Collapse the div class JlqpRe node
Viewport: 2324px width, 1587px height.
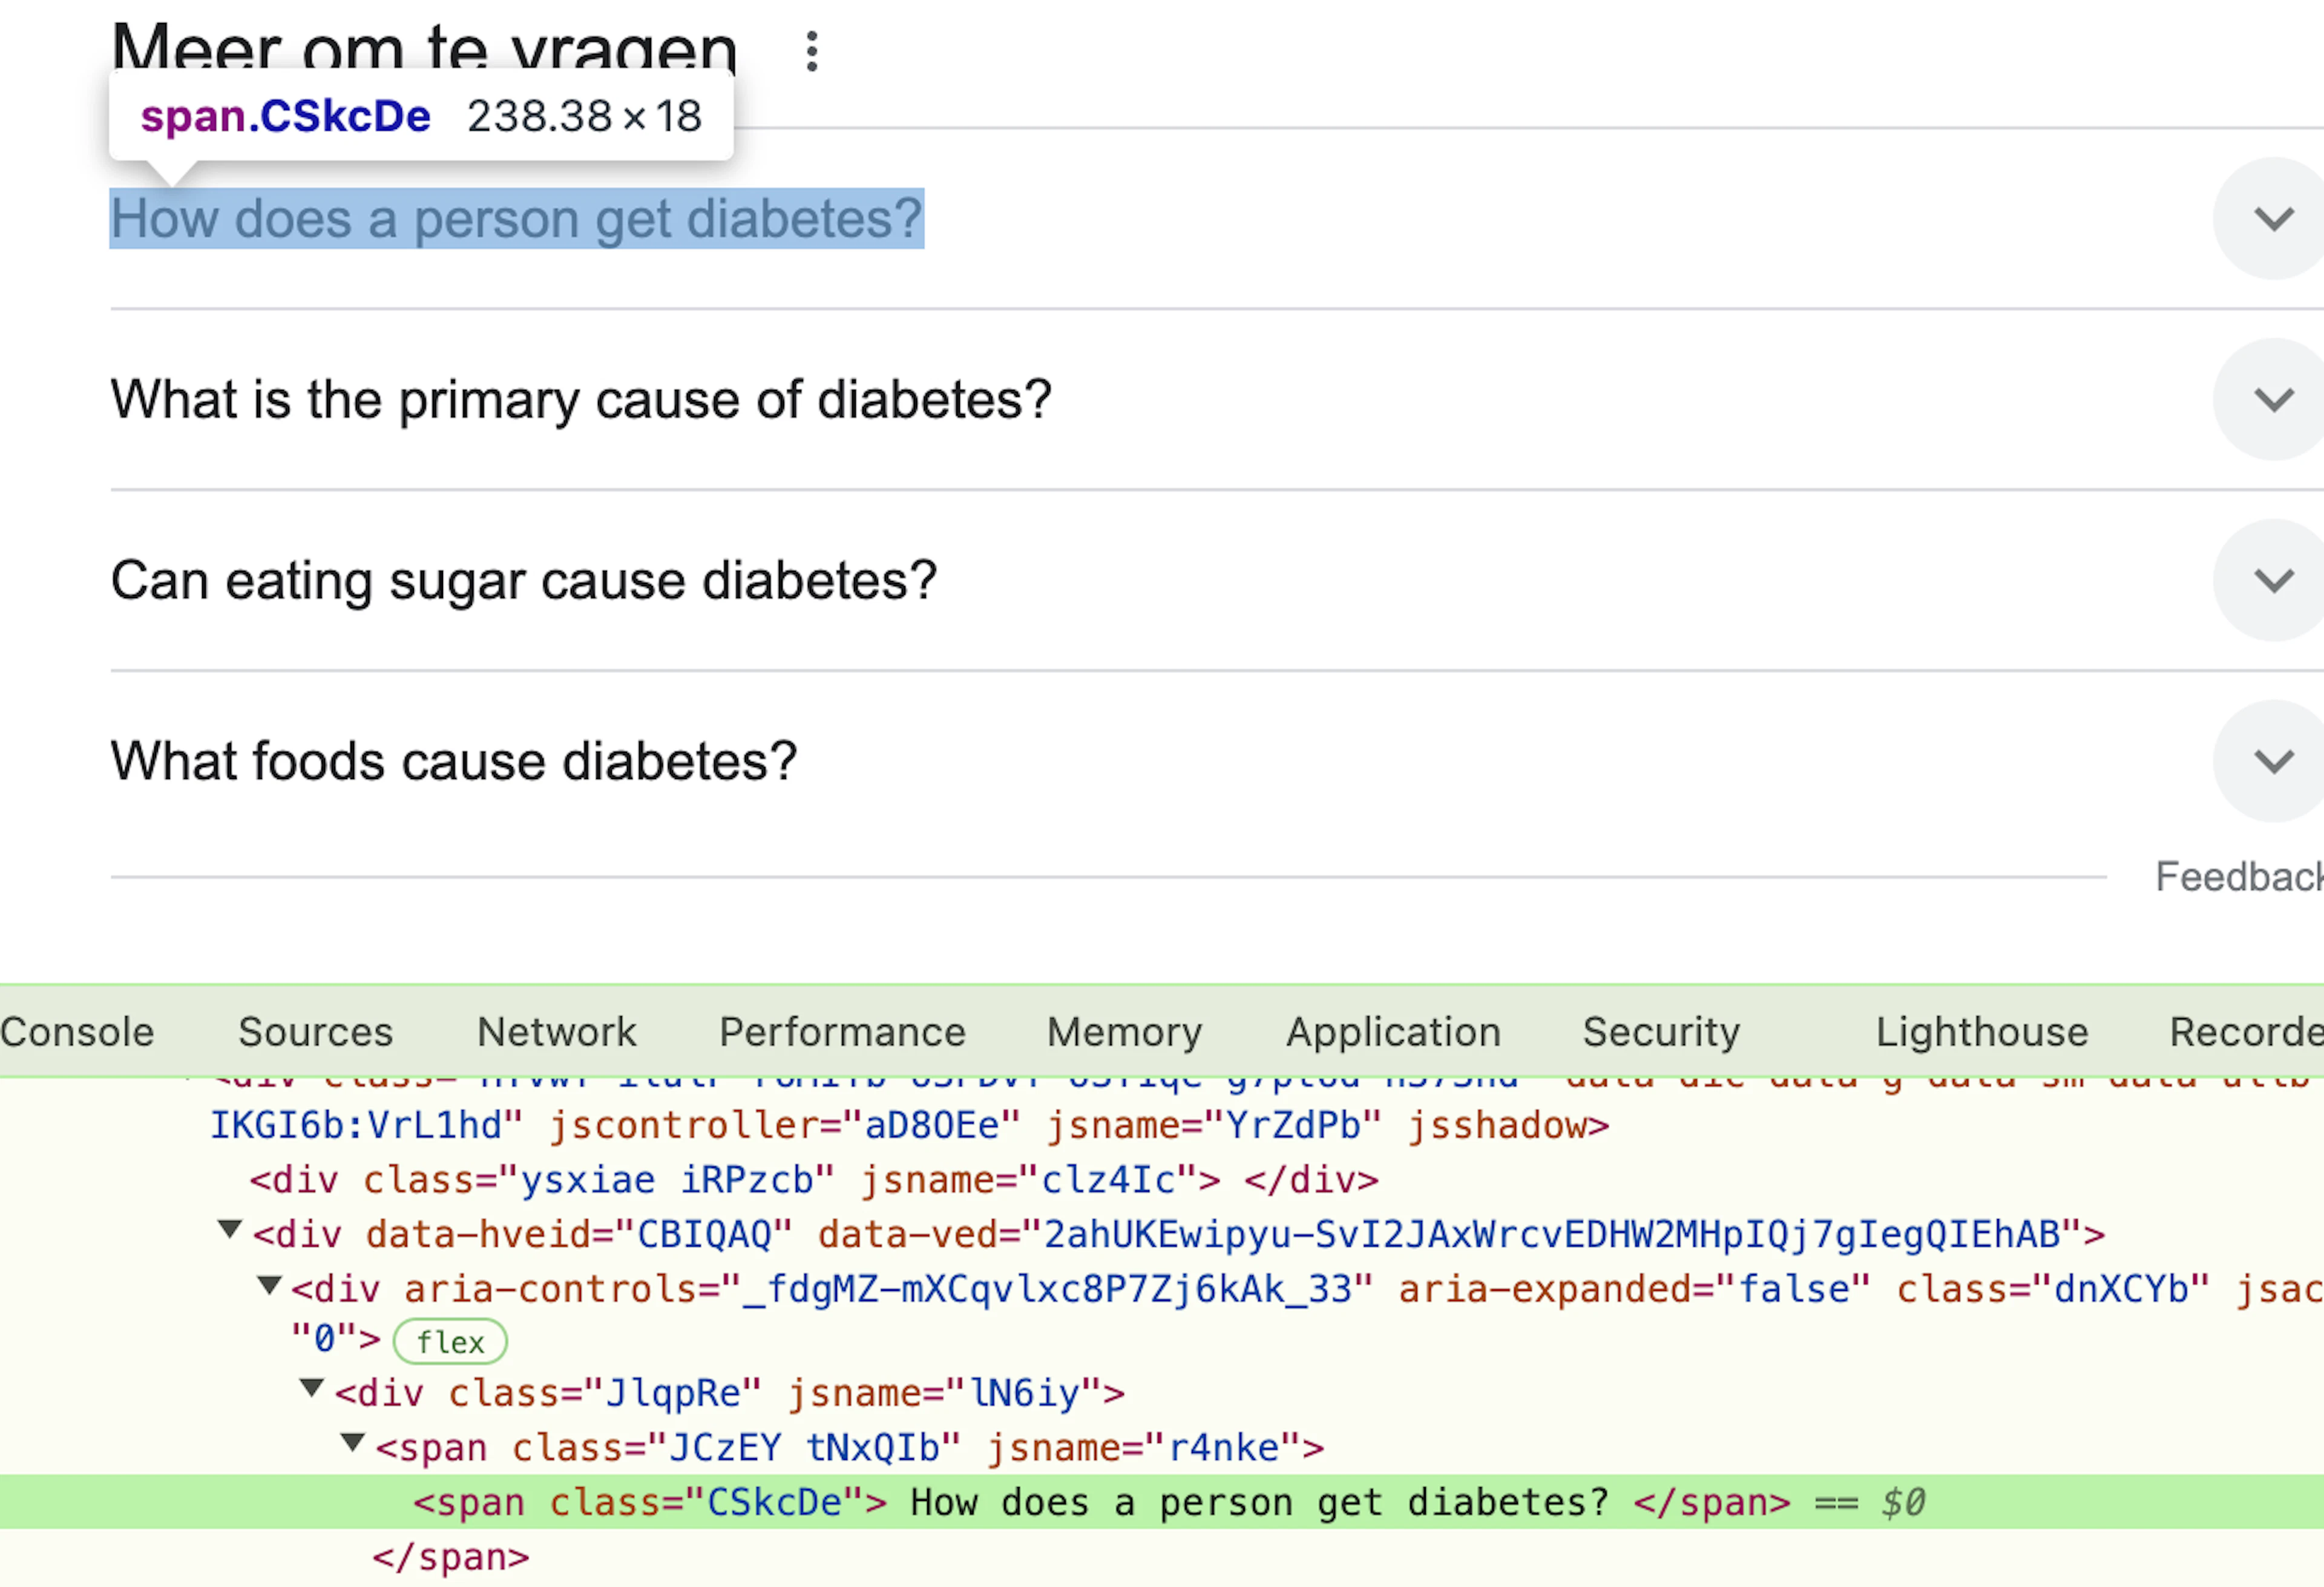(312, 1388)
